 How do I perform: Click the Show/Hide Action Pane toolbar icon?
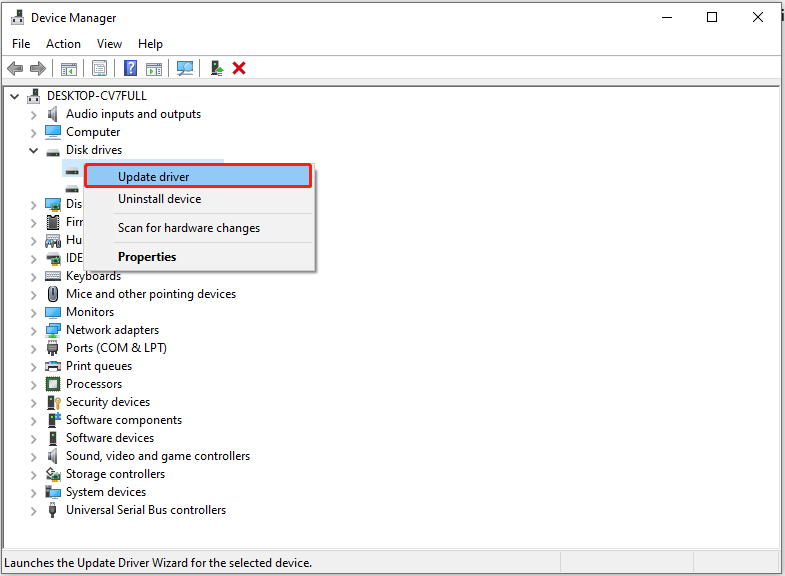(x=154, y=69)
